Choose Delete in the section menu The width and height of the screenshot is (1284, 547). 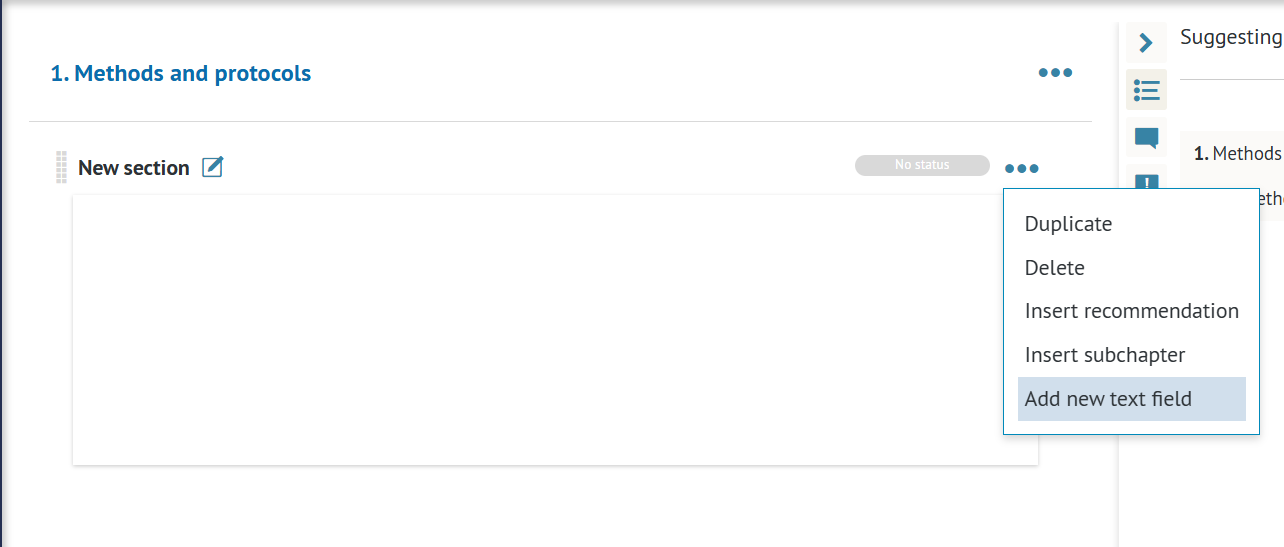pyautogui.click(x=1054, y=268)
